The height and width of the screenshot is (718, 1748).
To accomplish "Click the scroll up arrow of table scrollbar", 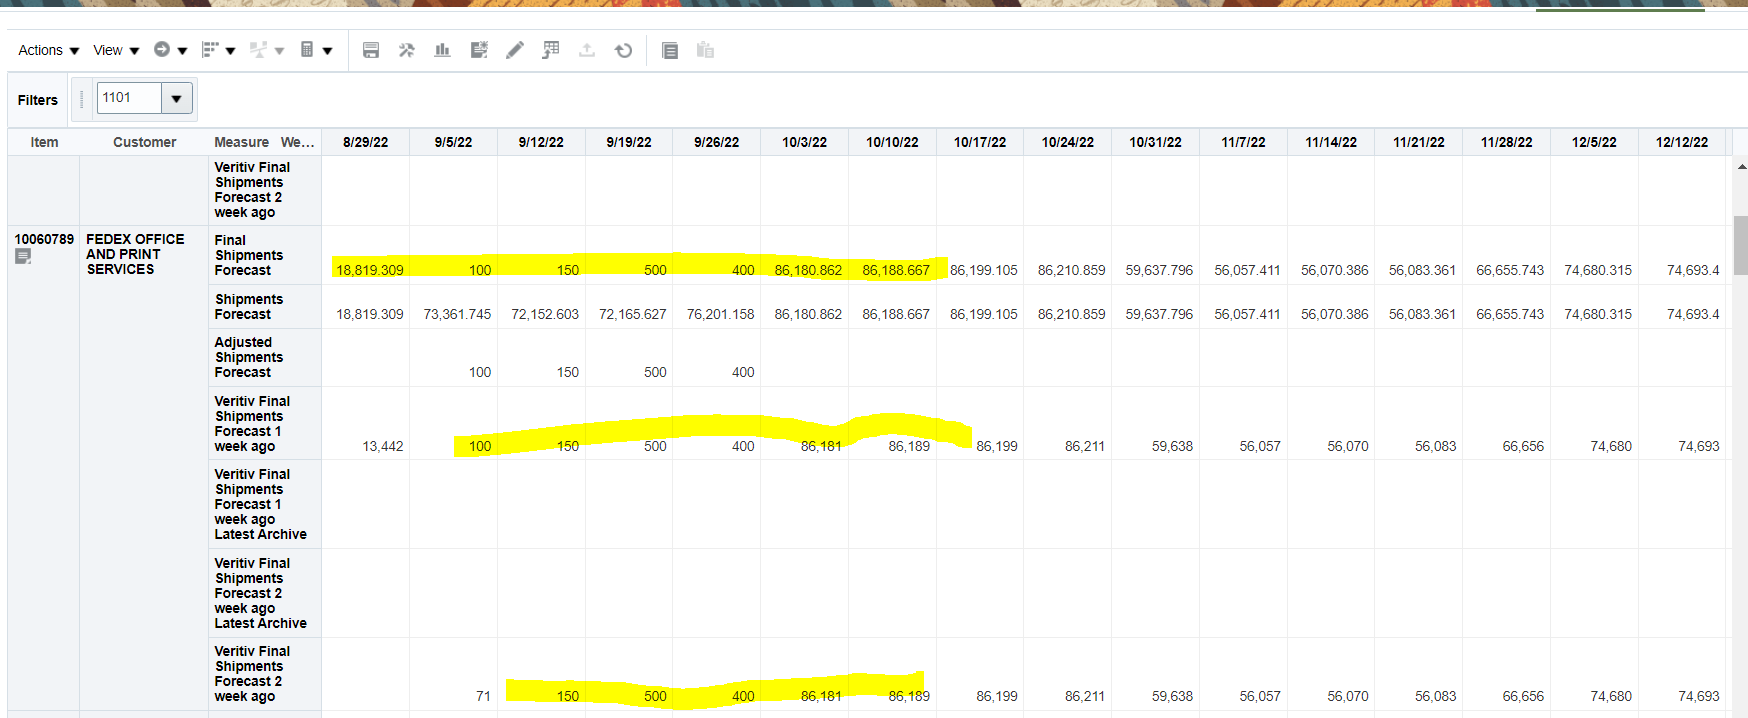I will click(1741, 167).
